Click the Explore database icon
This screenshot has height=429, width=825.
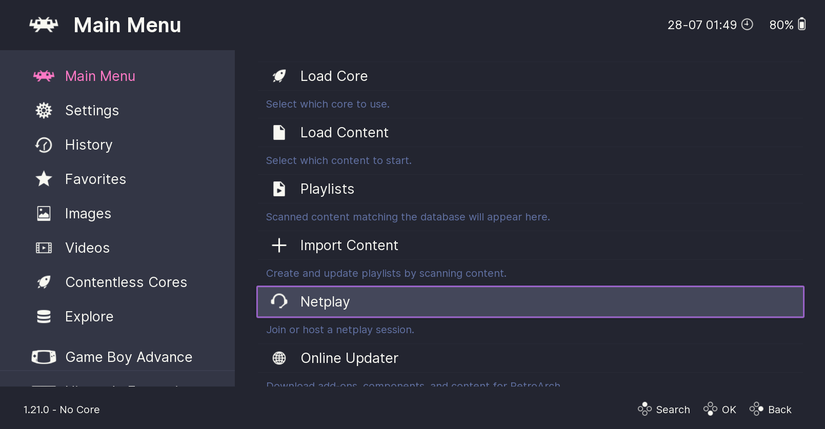pos(44,317)
